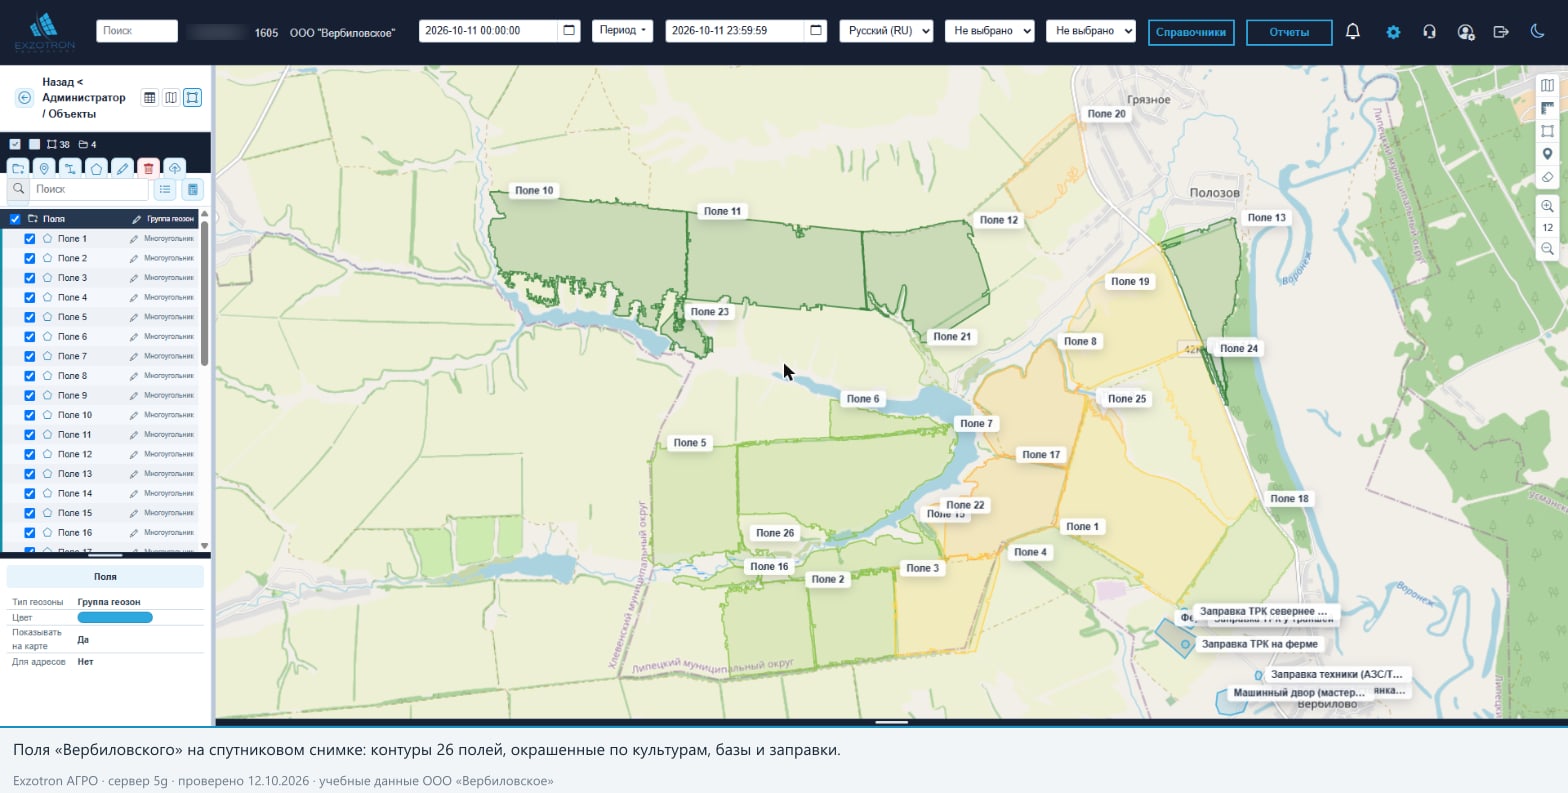Image resolution: width=1568 pixels, height=793 pixels.
Task: Open calendar picker for end date
Action: [x=816, y=31]
